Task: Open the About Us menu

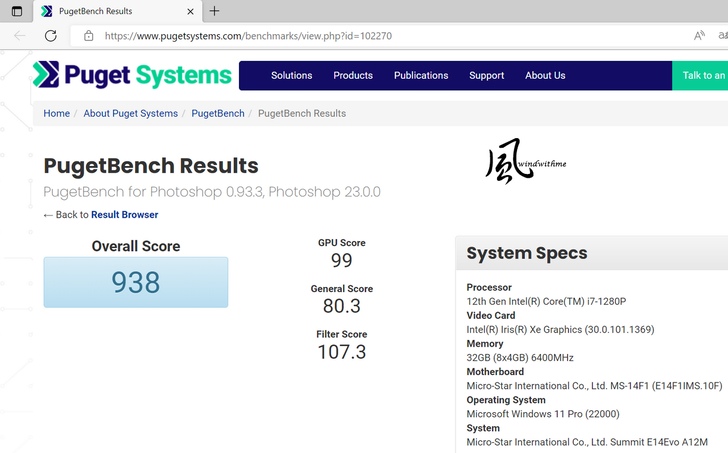Action: pyautogui.click(x=545, y=75)
